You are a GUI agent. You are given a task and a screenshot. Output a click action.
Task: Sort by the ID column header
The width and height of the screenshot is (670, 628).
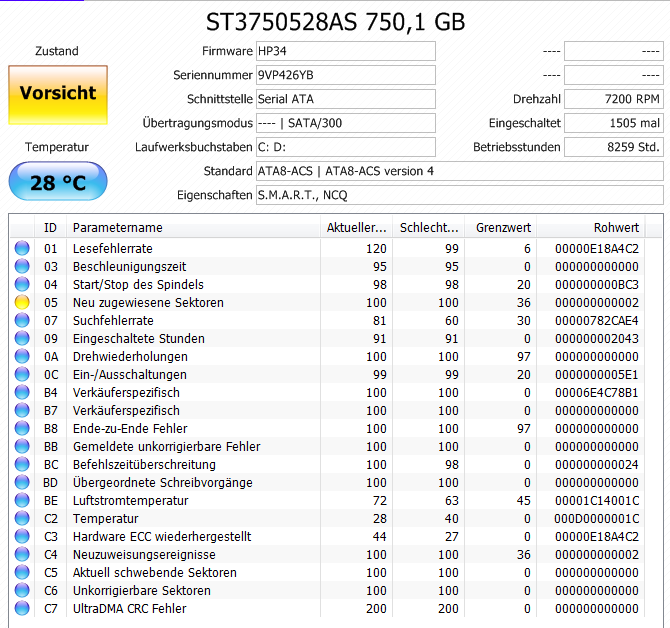coord(50,228)
